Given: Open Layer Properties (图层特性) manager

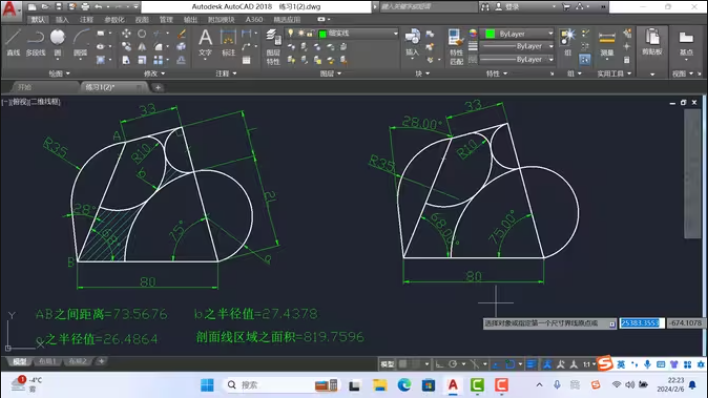Looking at the screenshot, I should tap(273, 46).
